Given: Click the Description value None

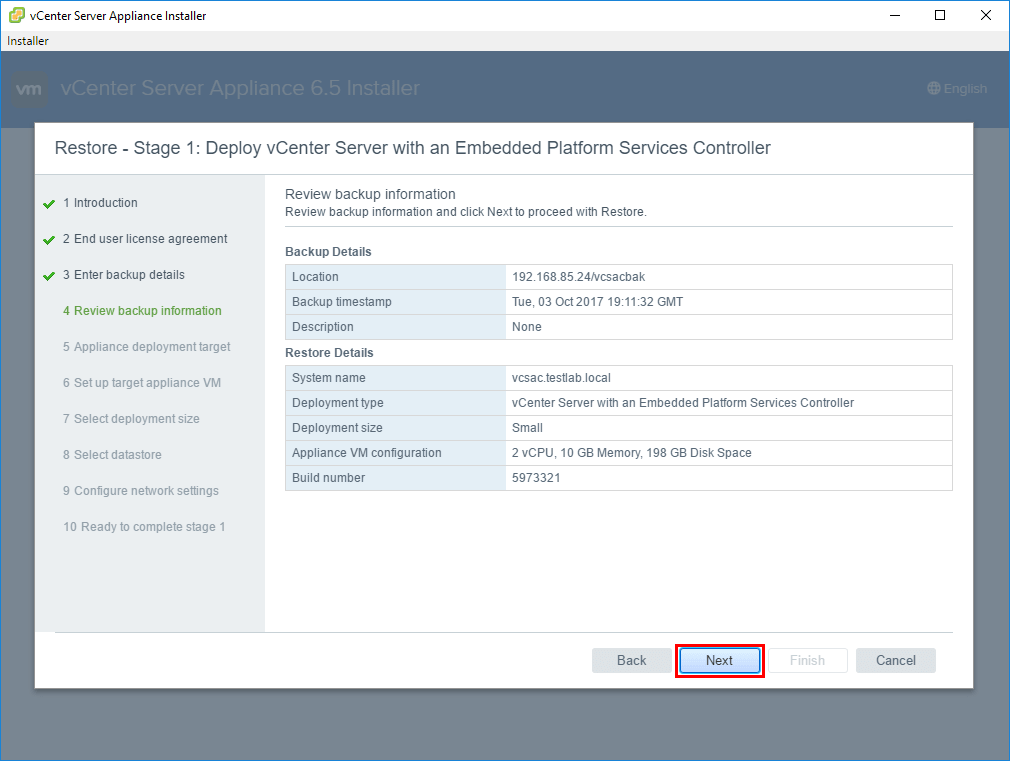Looking at the screenshot, I should point(526,327).
